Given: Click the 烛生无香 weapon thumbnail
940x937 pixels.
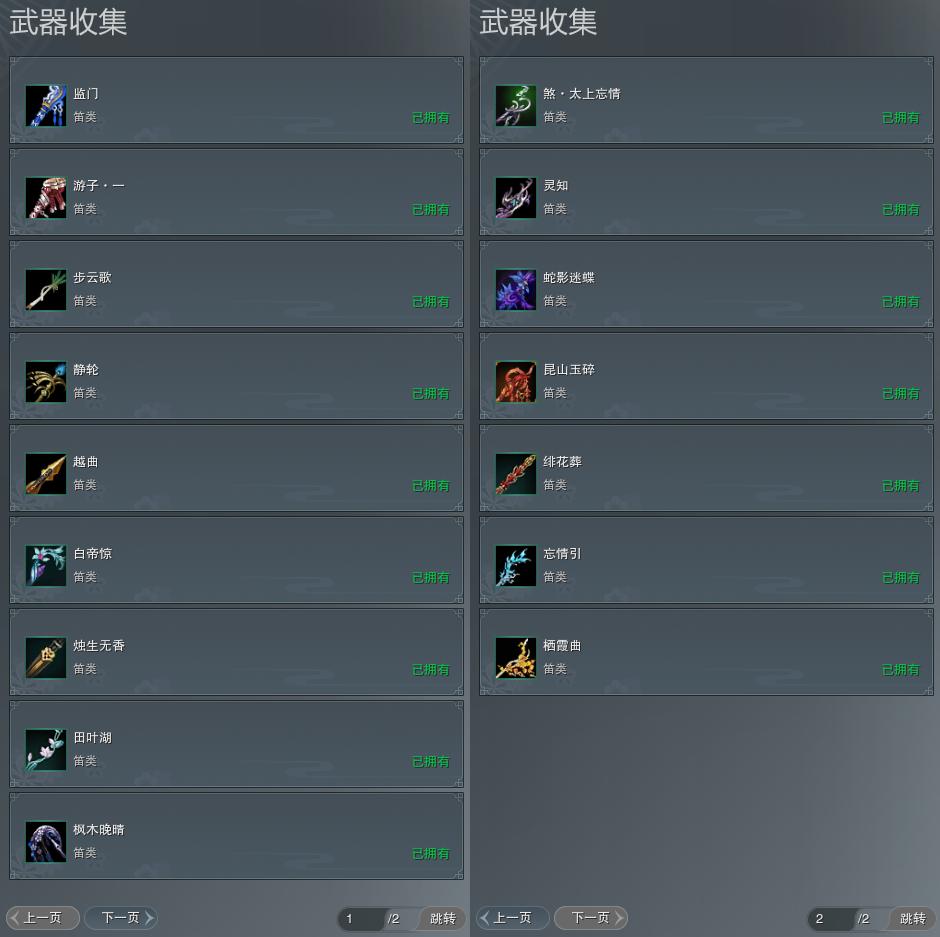Looking at the screenshot, I should point(46,658).
